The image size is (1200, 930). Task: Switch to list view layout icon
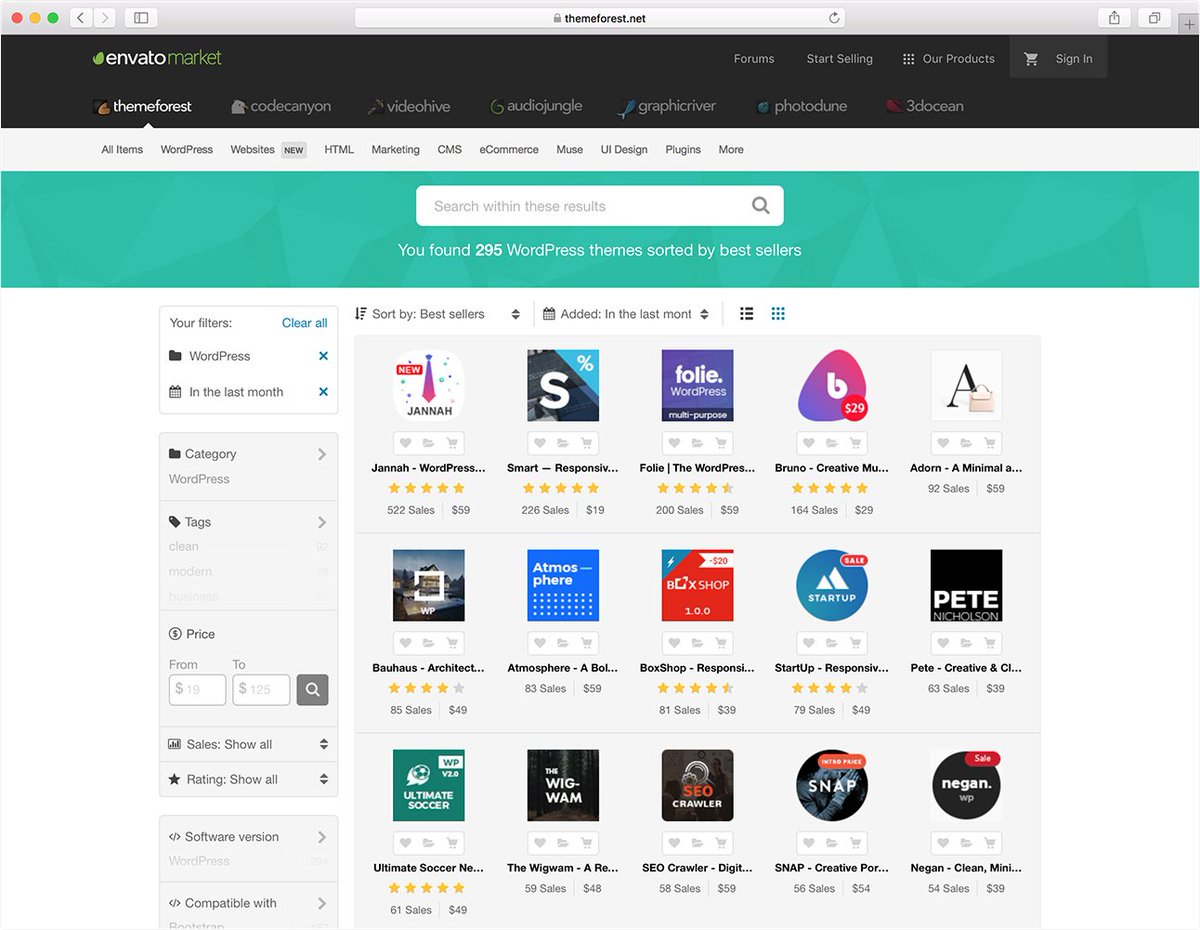746,314
